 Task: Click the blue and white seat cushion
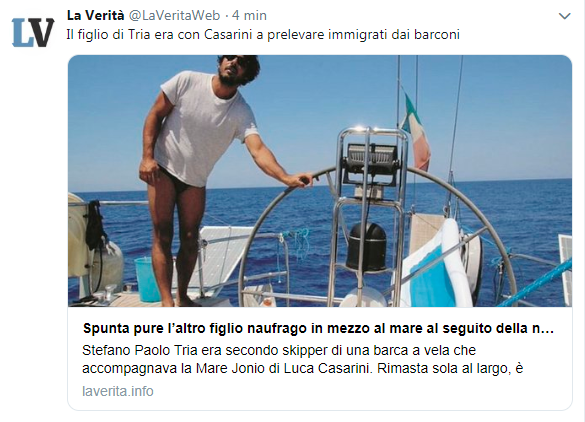tap(435, 267)
